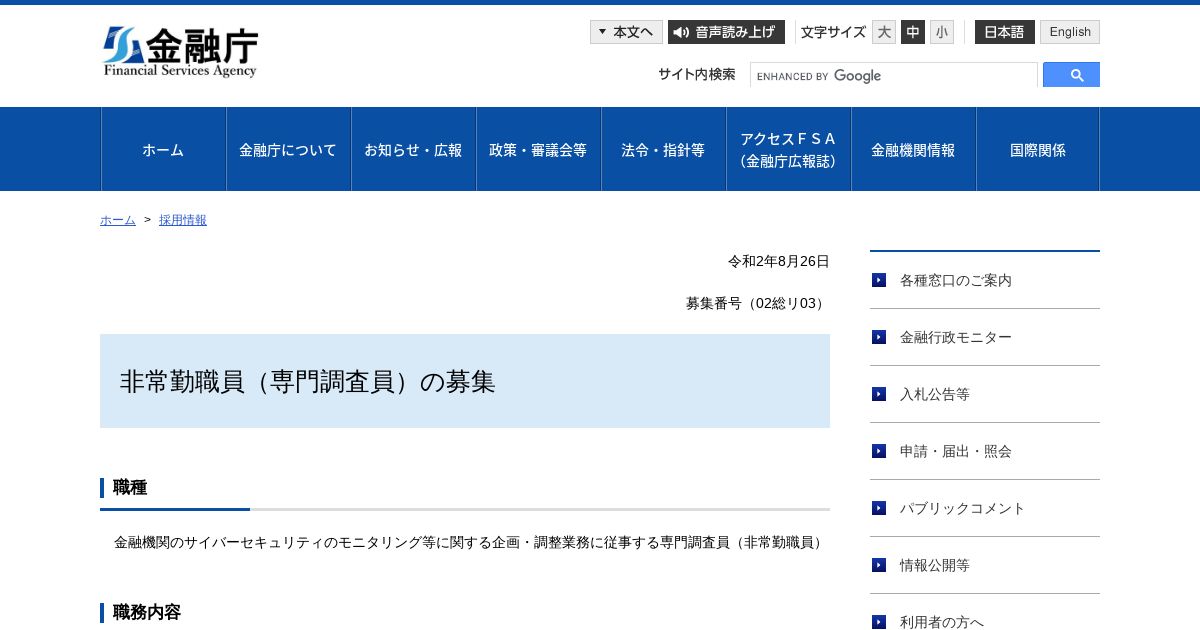The height and width of the screenshot is (630, 1200).
Task: Click arrow icon beside 申請・届出・照会
Action: coord(879,451)
